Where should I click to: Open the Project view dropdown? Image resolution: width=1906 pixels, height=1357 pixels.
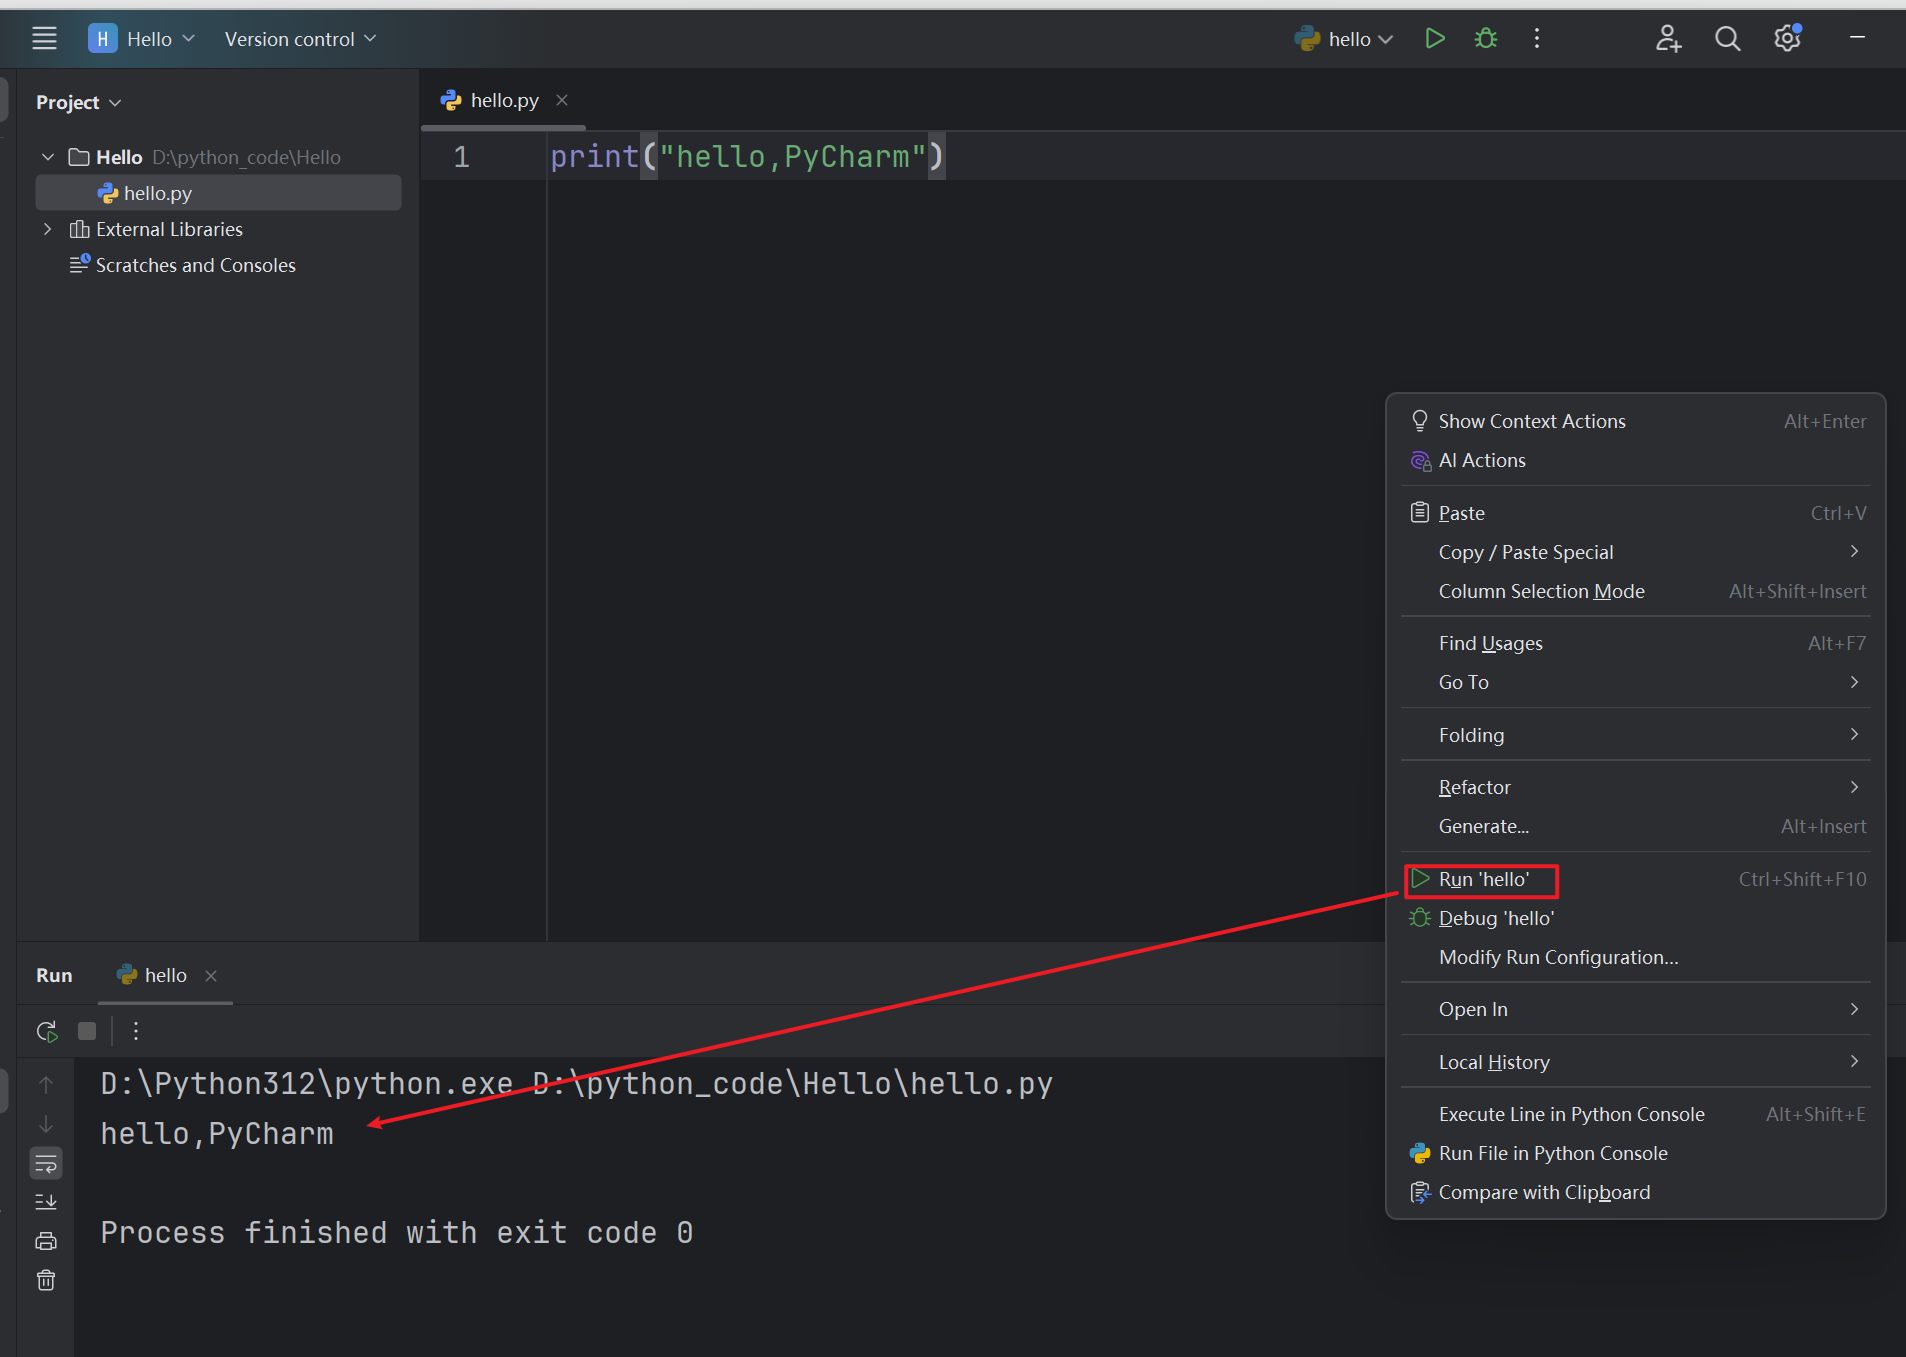(x=78, y=102)
